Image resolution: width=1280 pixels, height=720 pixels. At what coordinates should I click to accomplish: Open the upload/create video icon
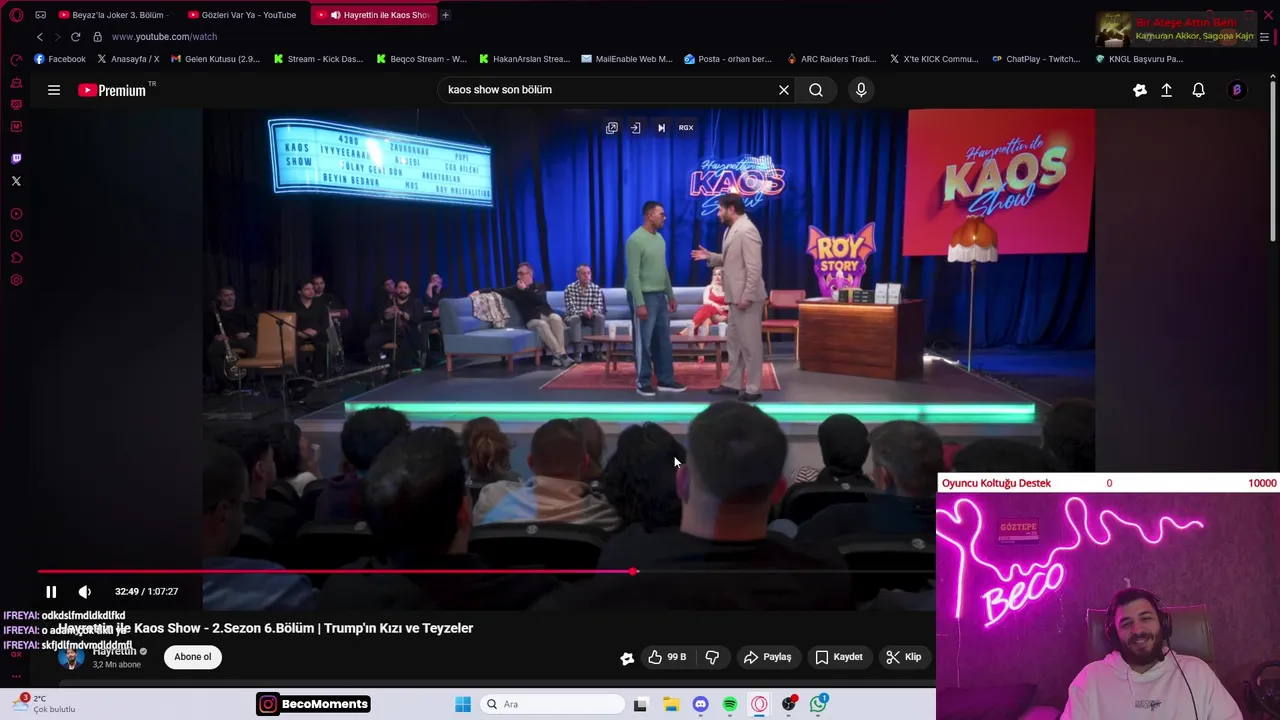click(1166, 90)
